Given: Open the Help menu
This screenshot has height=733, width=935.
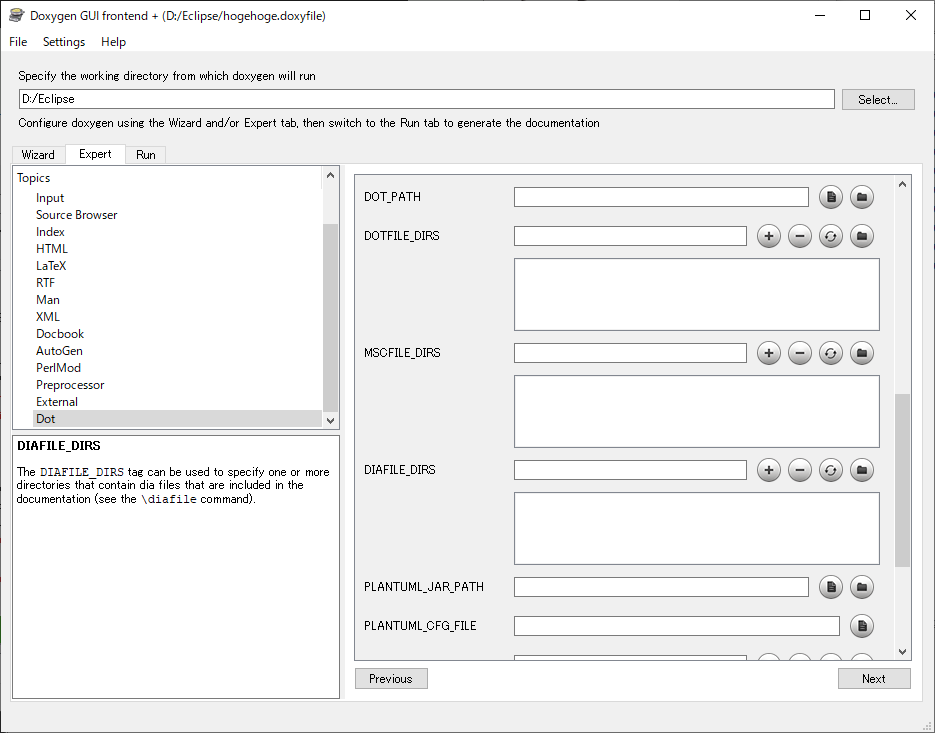Looking at the screenshot, I should point(113,42).
